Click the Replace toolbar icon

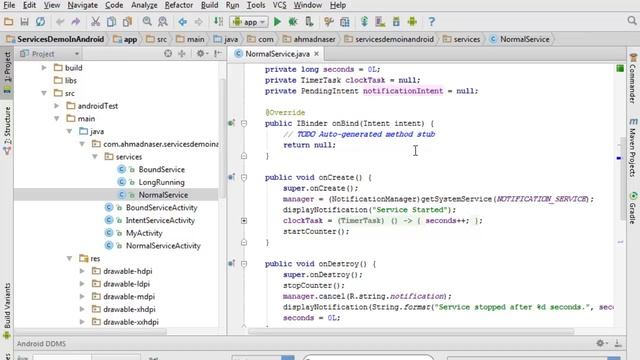click(162, 22)
